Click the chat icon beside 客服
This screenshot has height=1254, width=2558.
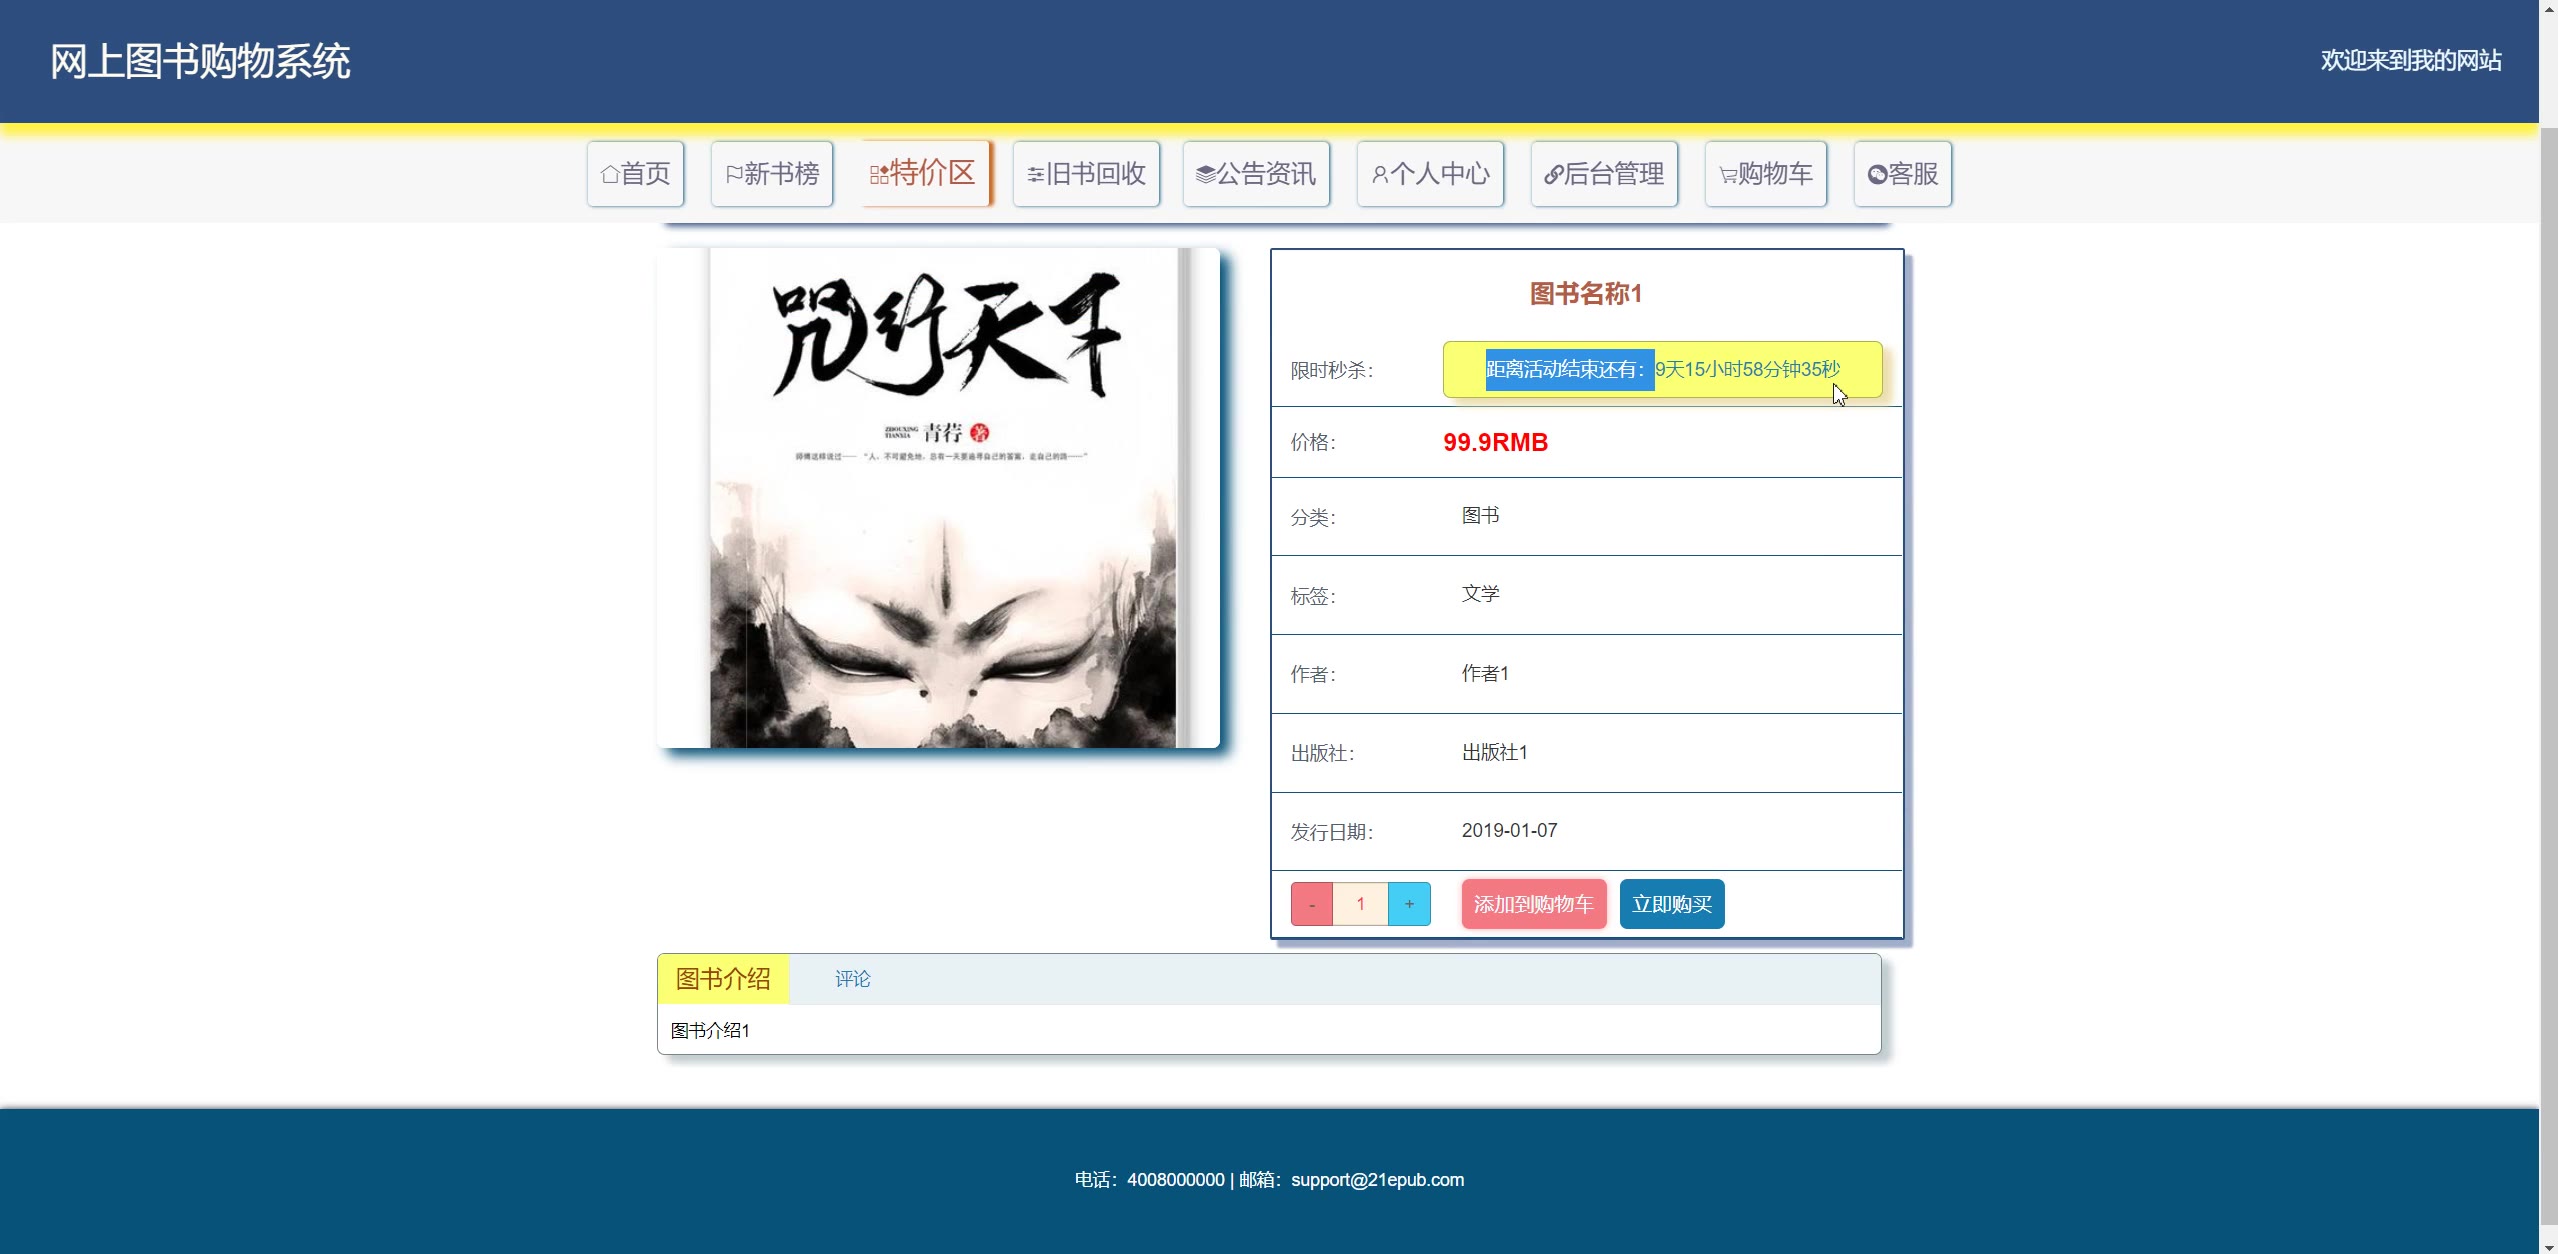(1877, 174)
